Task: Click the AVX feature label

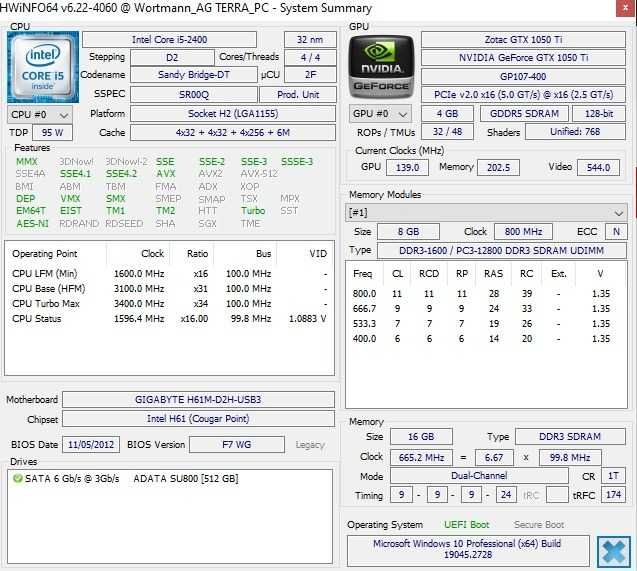Action: [165, 174]
